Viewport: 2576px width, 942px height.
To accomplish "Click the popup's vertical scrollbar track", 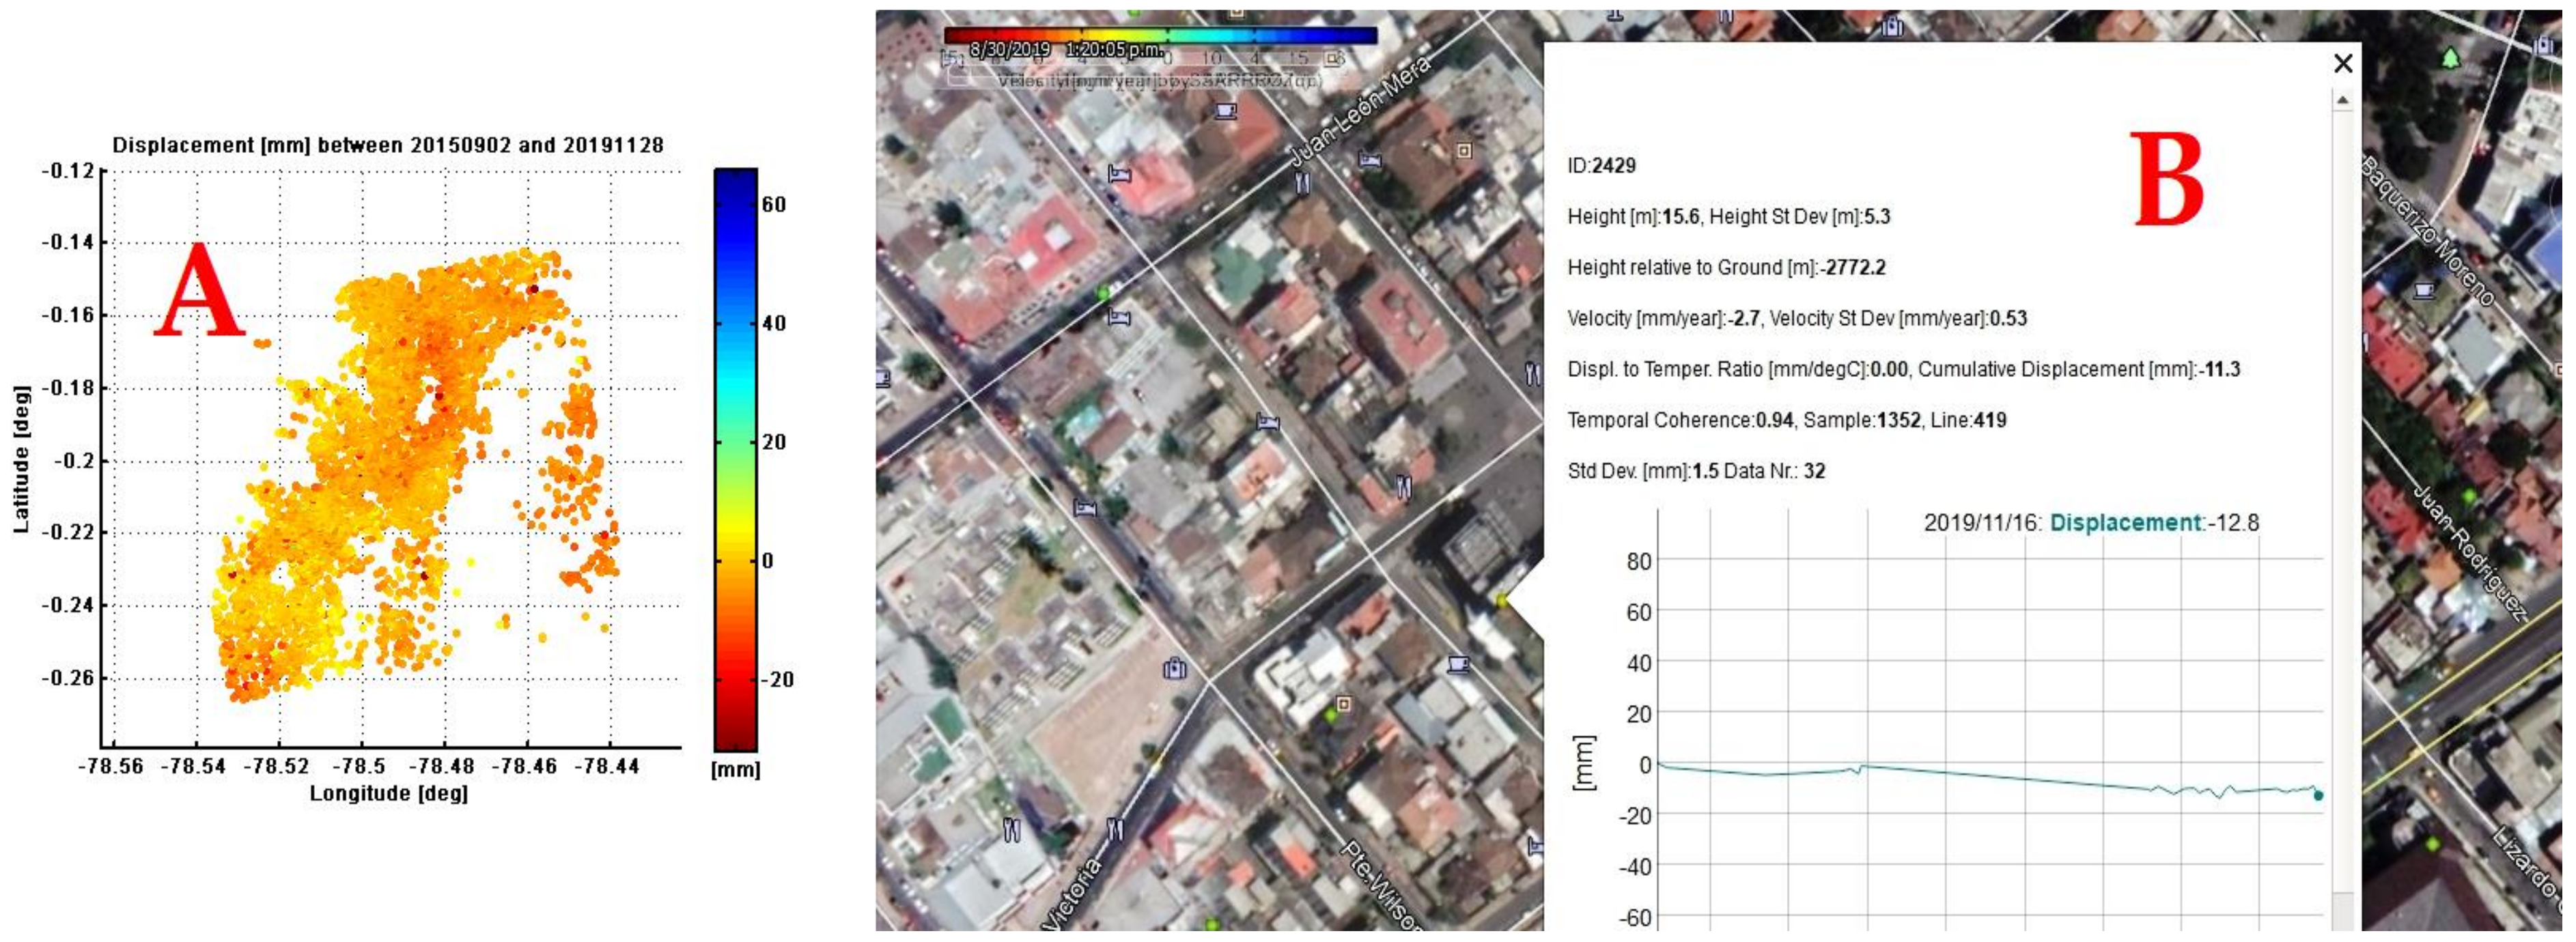I will click(x=2342, y=500).
